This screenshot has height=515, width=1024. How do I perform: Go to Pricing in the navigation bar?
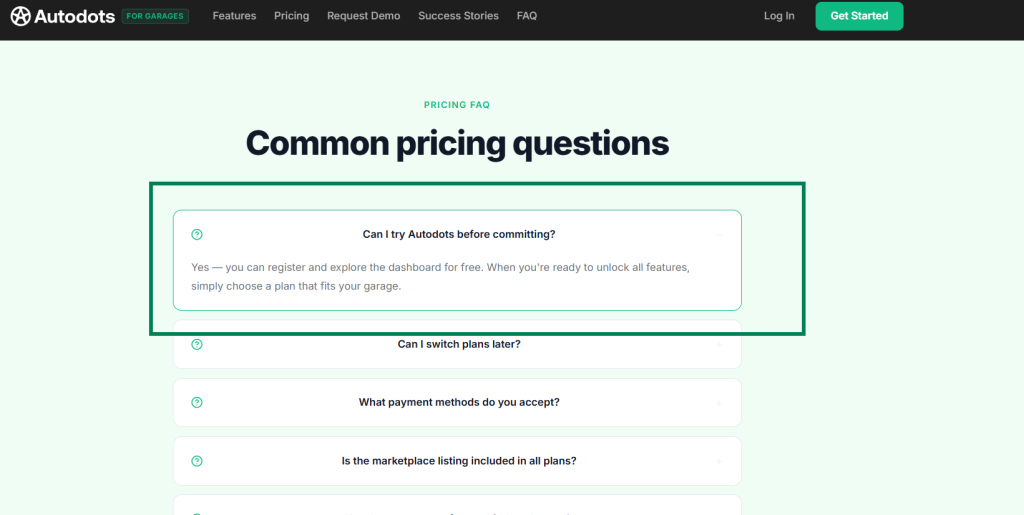tap(291, 16)
